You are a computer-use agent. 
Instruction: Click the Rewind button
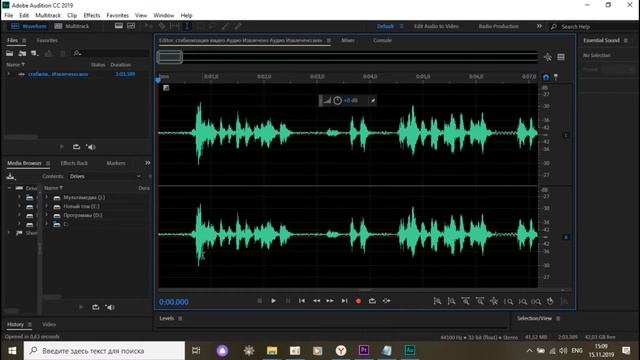point(316,301)
